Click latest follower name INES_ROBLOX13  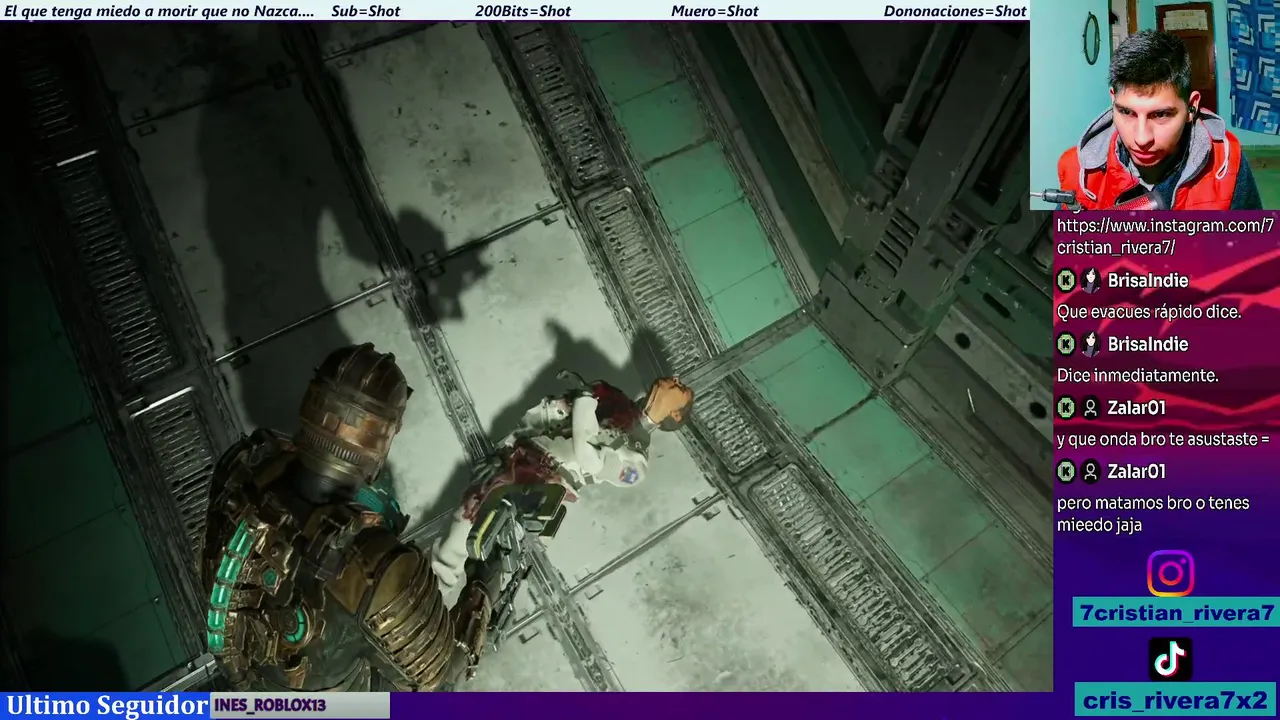[x=270, y=705]
